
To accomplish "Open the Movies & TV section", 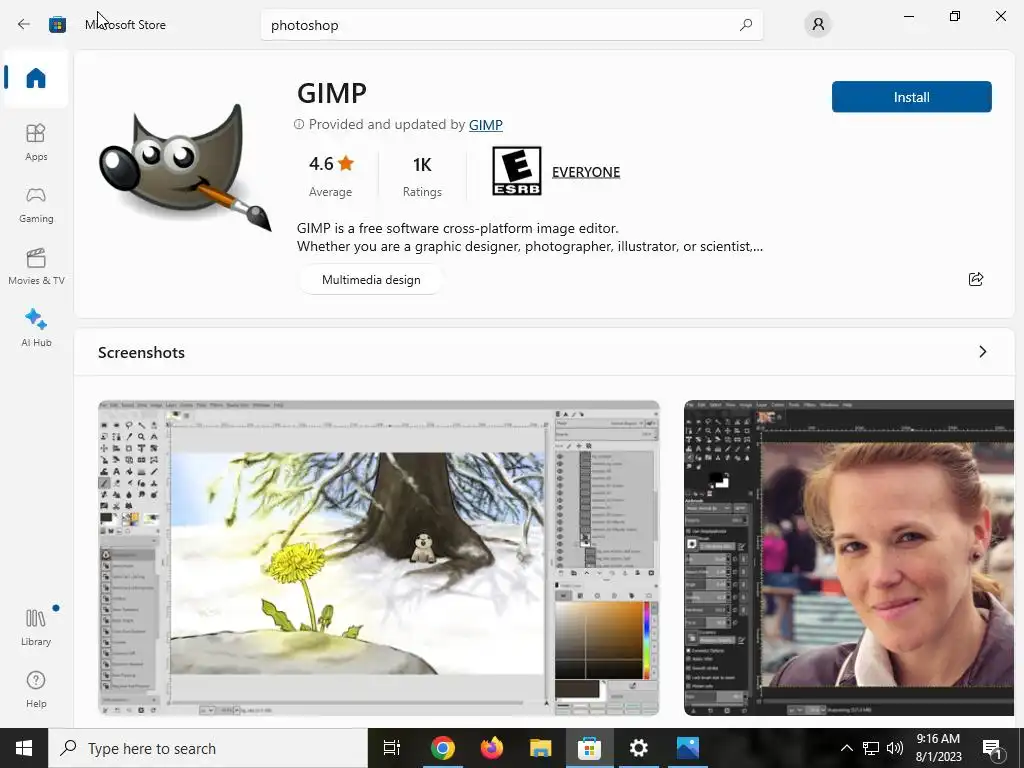I will point(36,266).
